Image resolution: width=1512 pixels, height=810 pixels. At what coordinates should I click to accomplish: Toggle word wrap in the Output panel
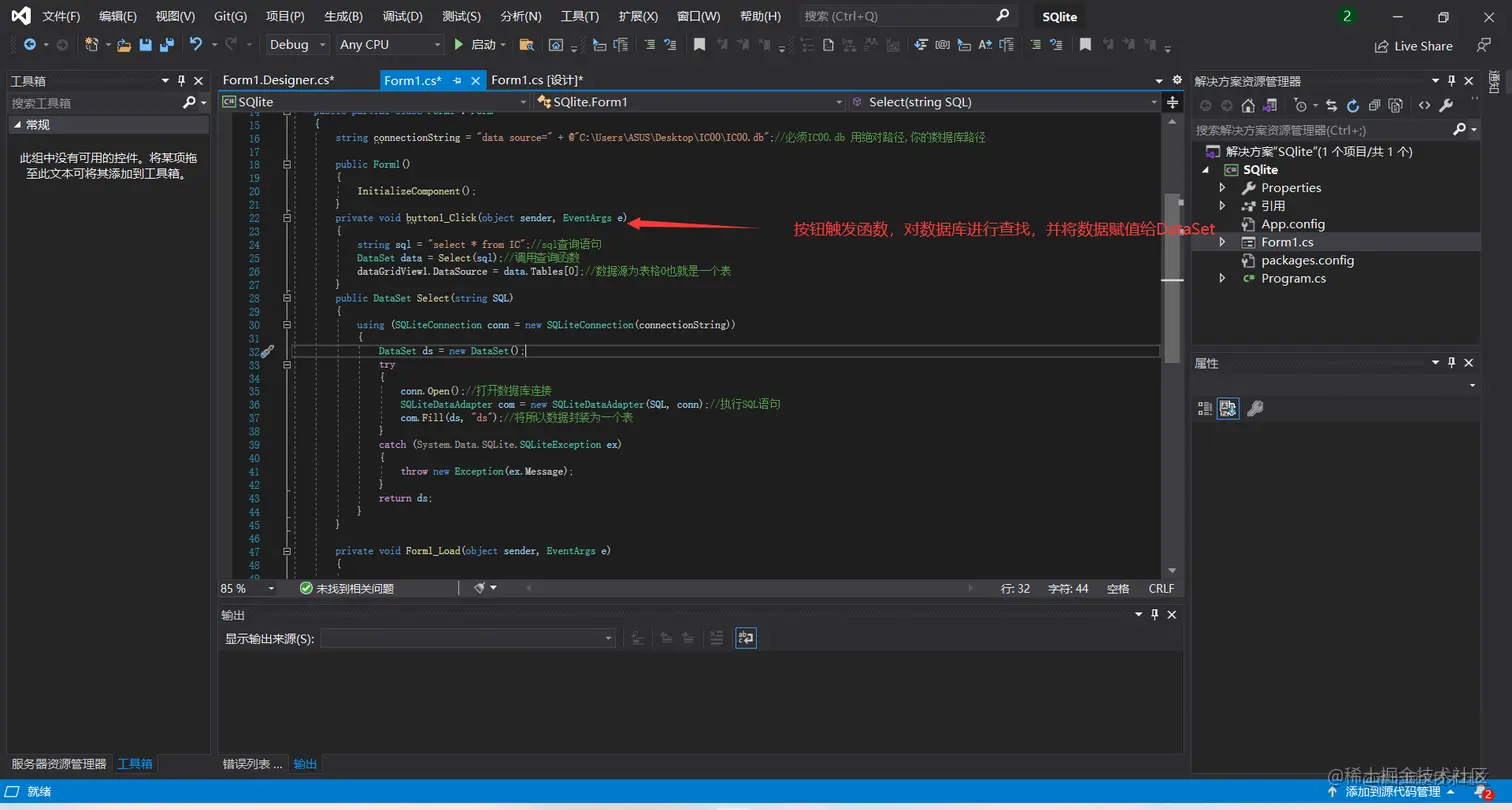tap(745, 638)
